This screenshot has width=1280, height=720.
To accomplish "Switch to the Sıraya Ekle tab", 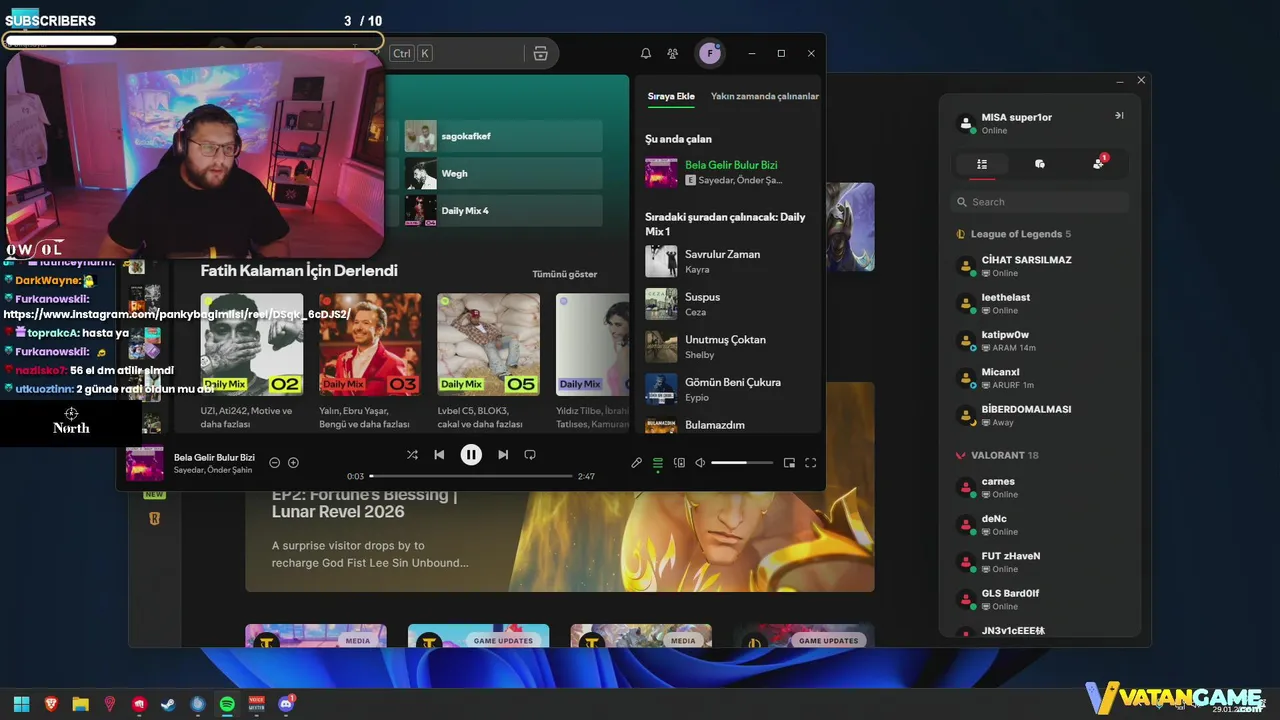I will (x=671, y=96).
